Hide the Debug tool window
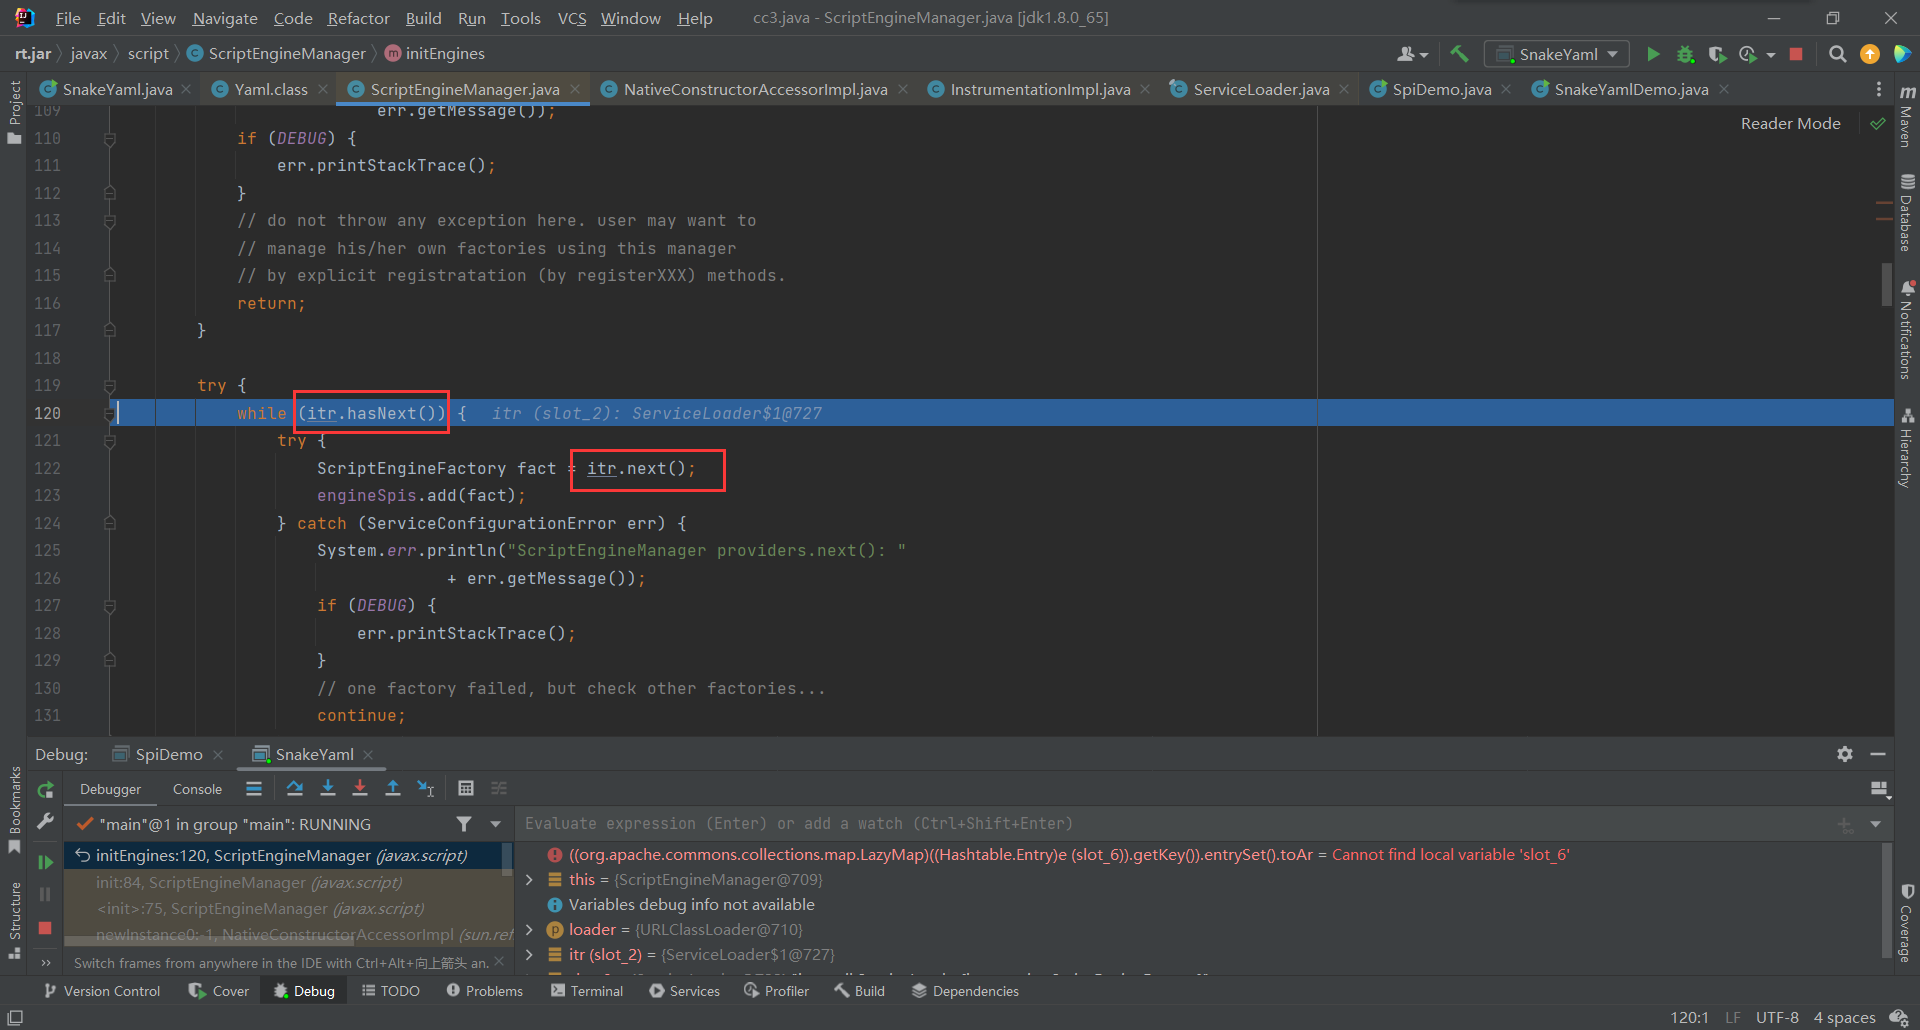1920x1030 pixels. 1878,754
